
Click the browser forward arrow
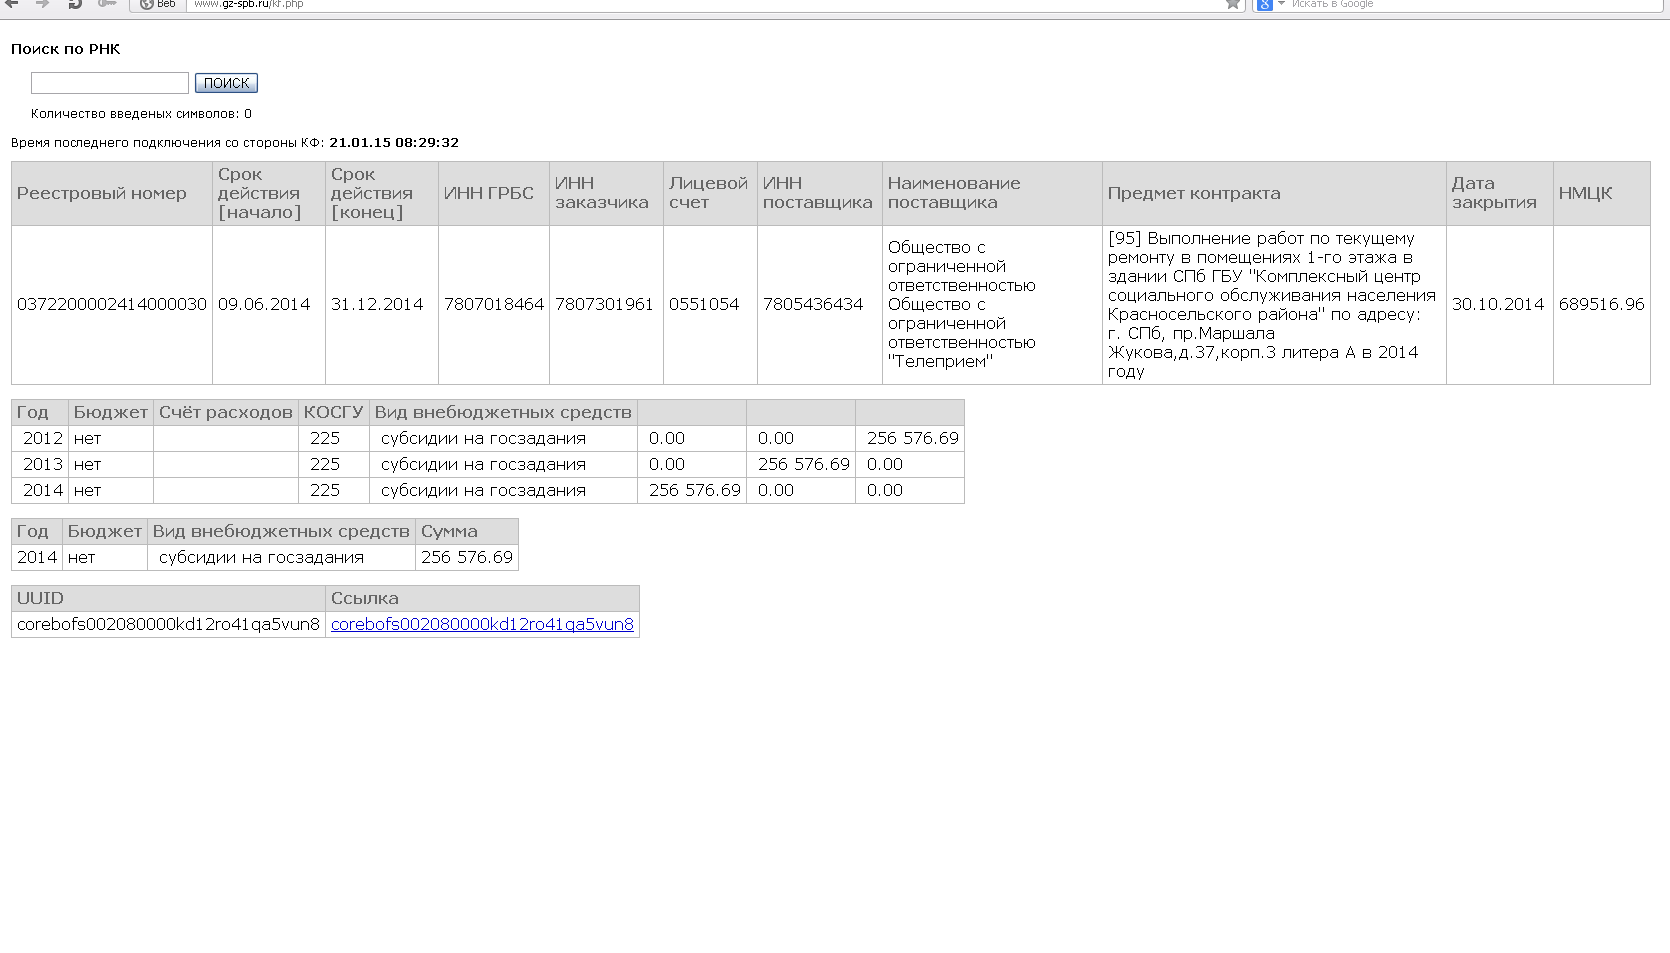42,4
